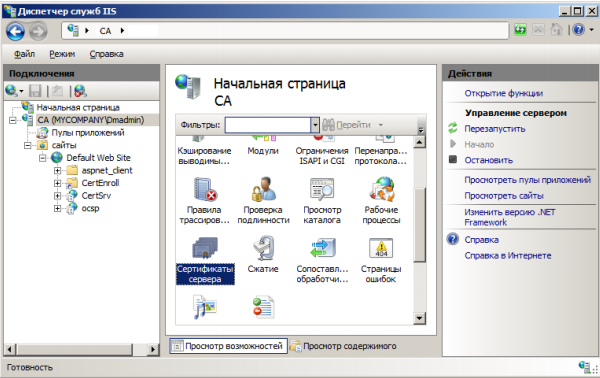The height and width of the screenshot is (378, 600).
Task: Select aspnet_client folder node
Action: coord(107,171)
